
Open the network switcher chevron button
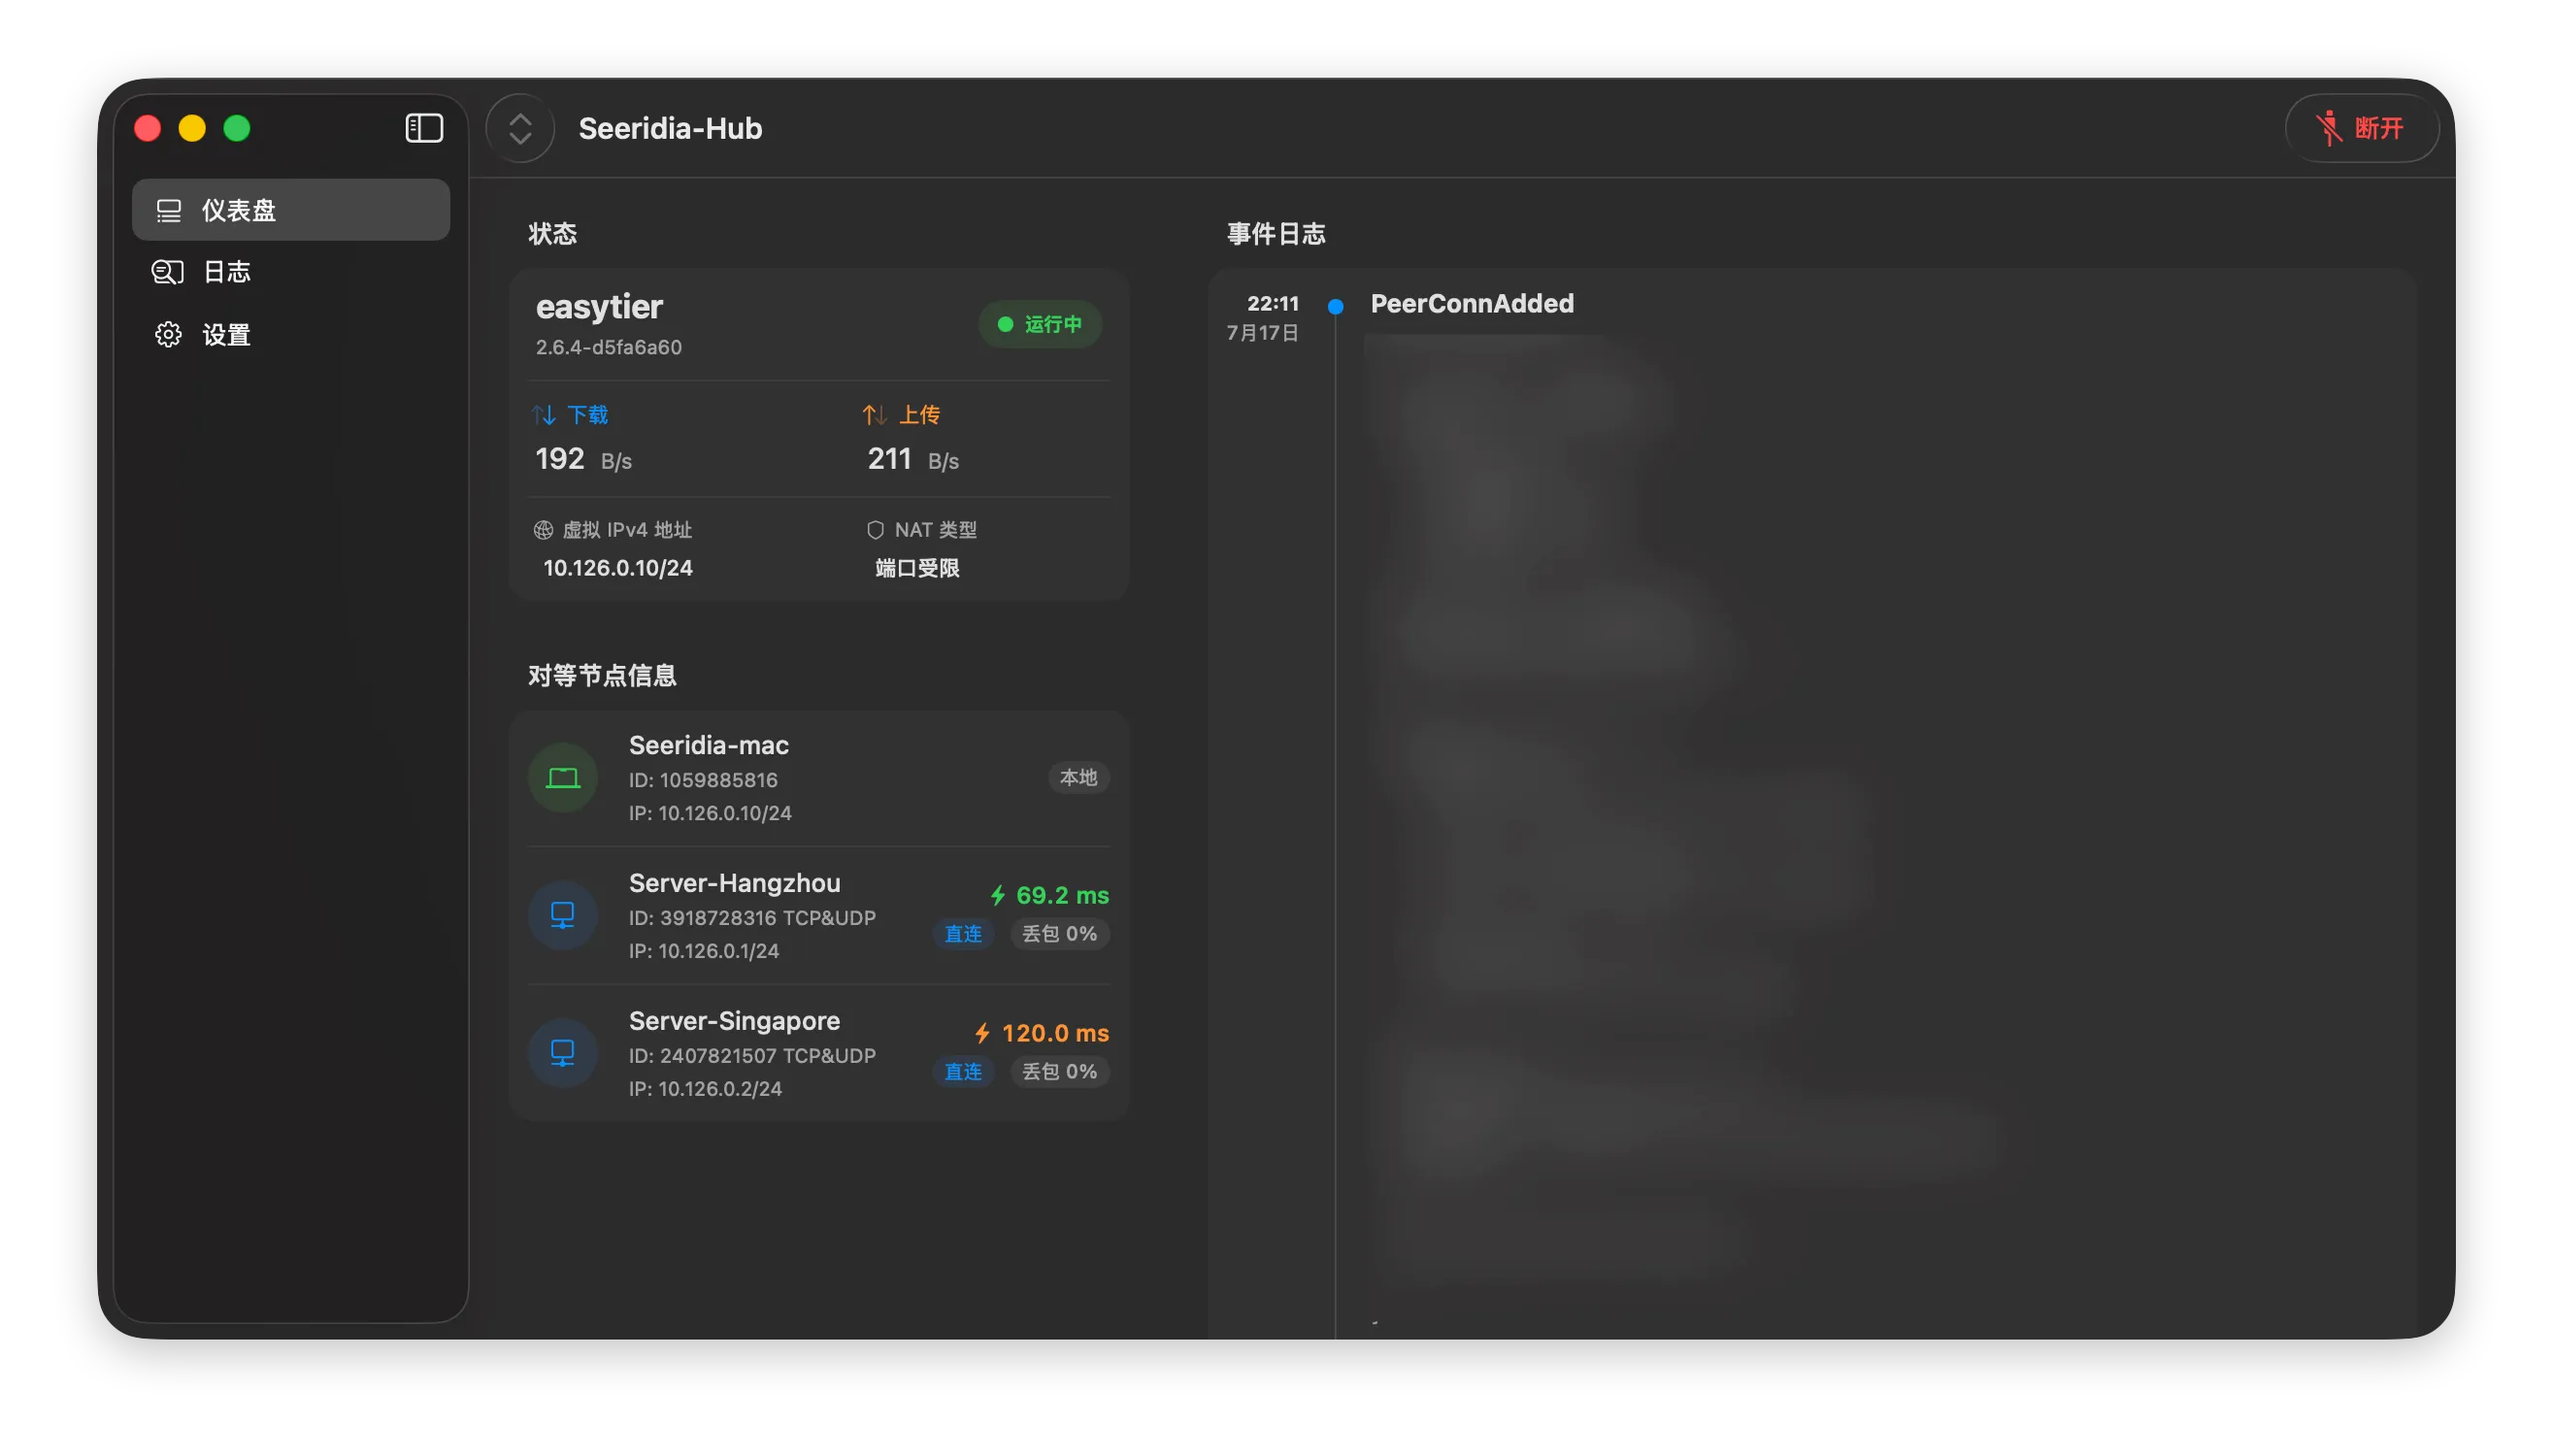[x=520, y=128]
